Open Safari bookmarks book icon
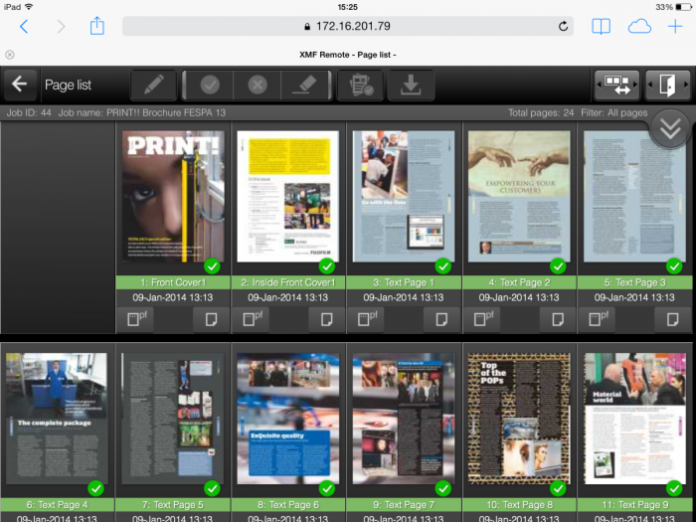 point(600,27)
